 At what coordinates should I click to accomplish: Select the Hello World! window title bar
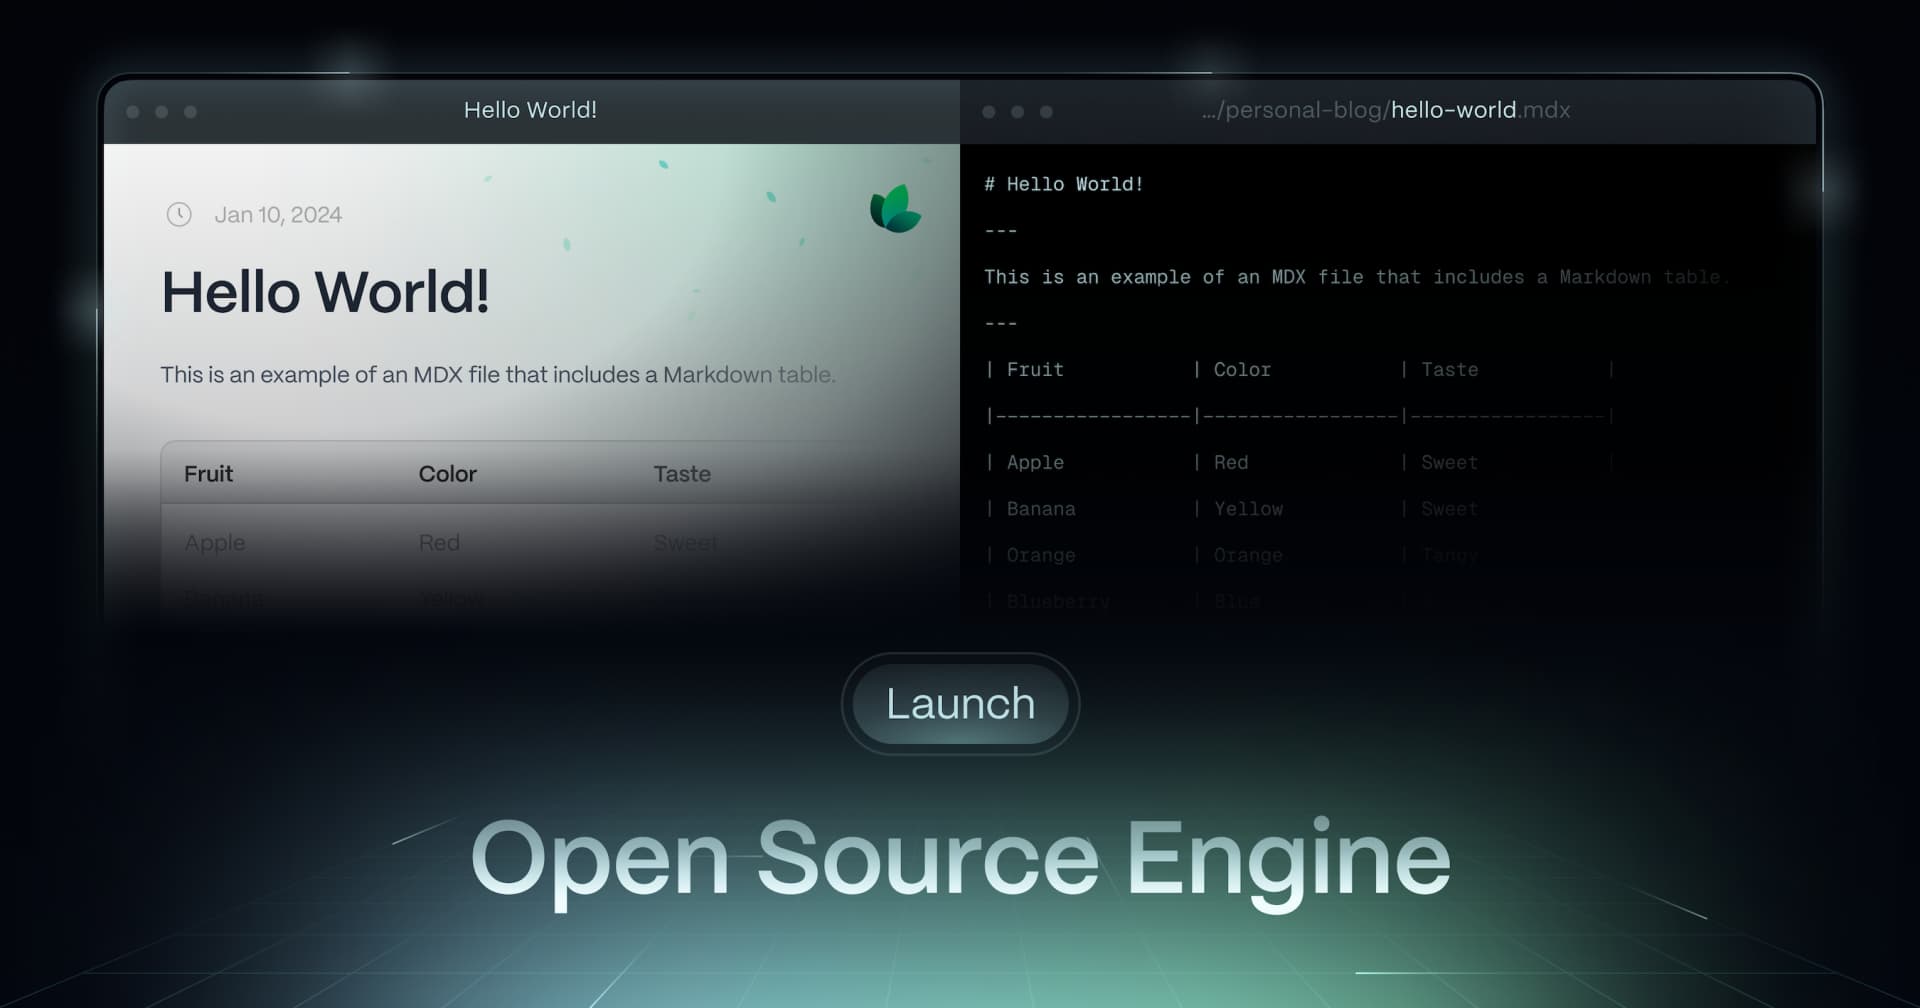[x=531, y=110]
